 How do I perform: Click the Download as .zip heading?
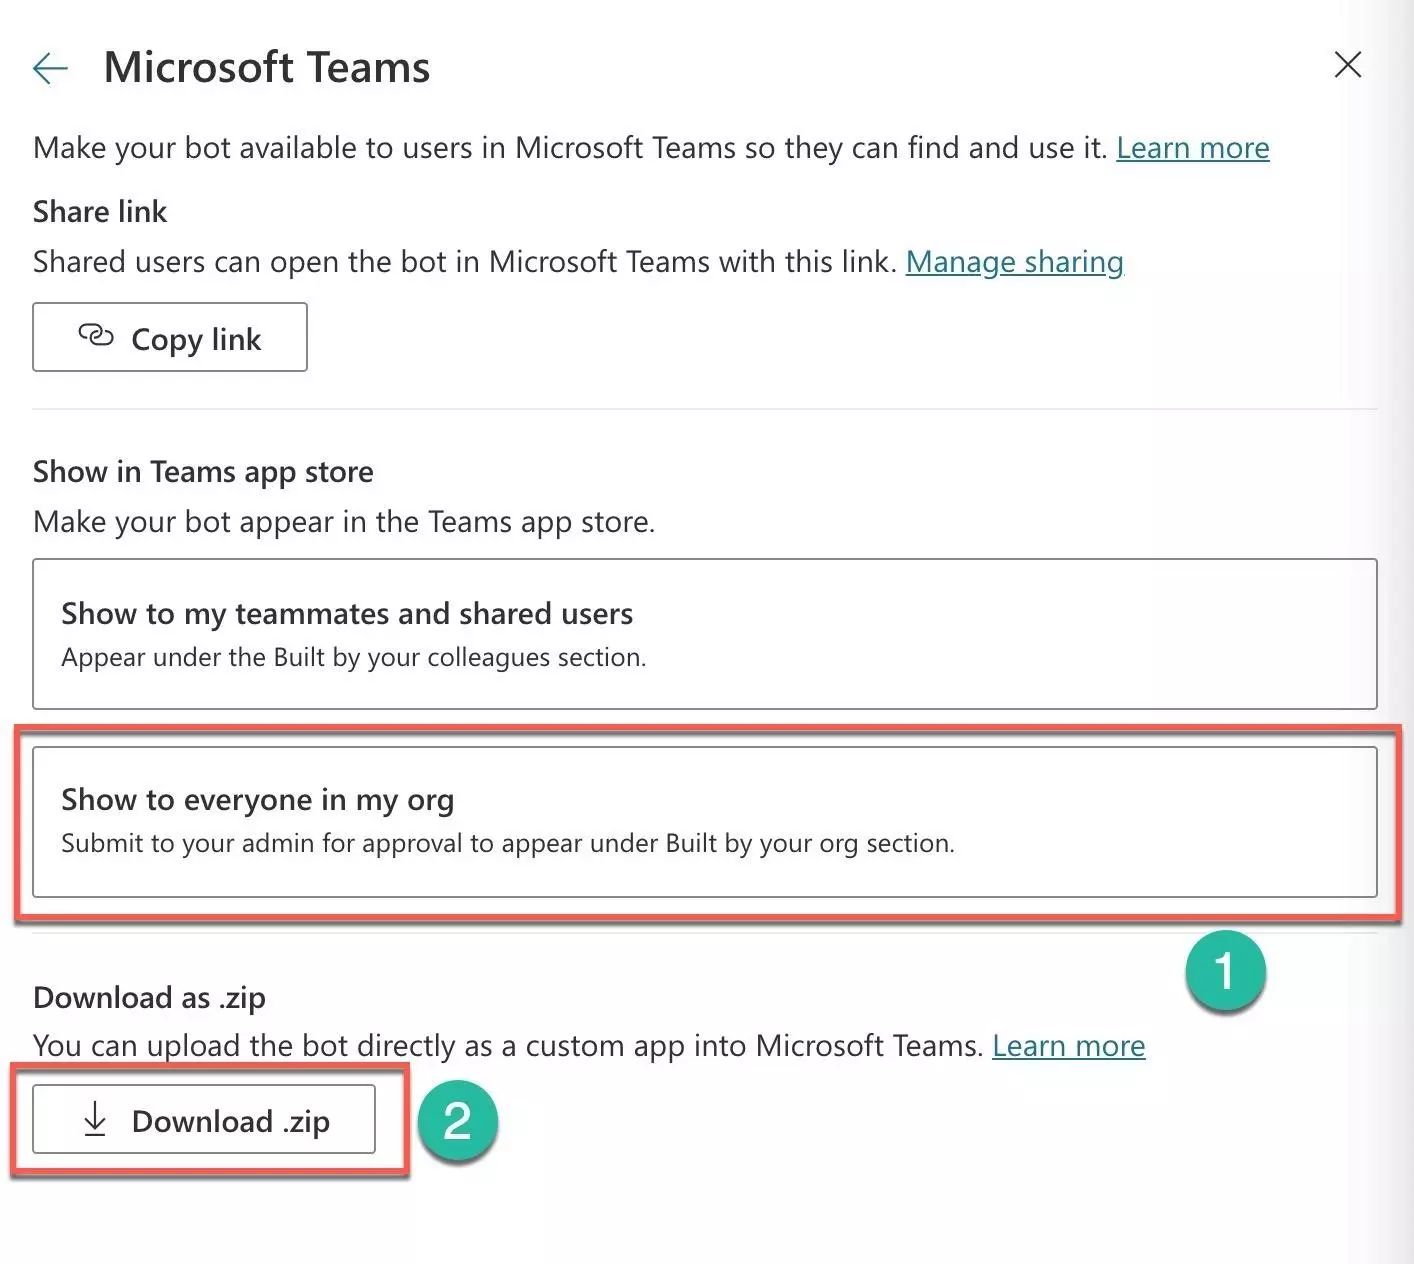coord(149,998)
